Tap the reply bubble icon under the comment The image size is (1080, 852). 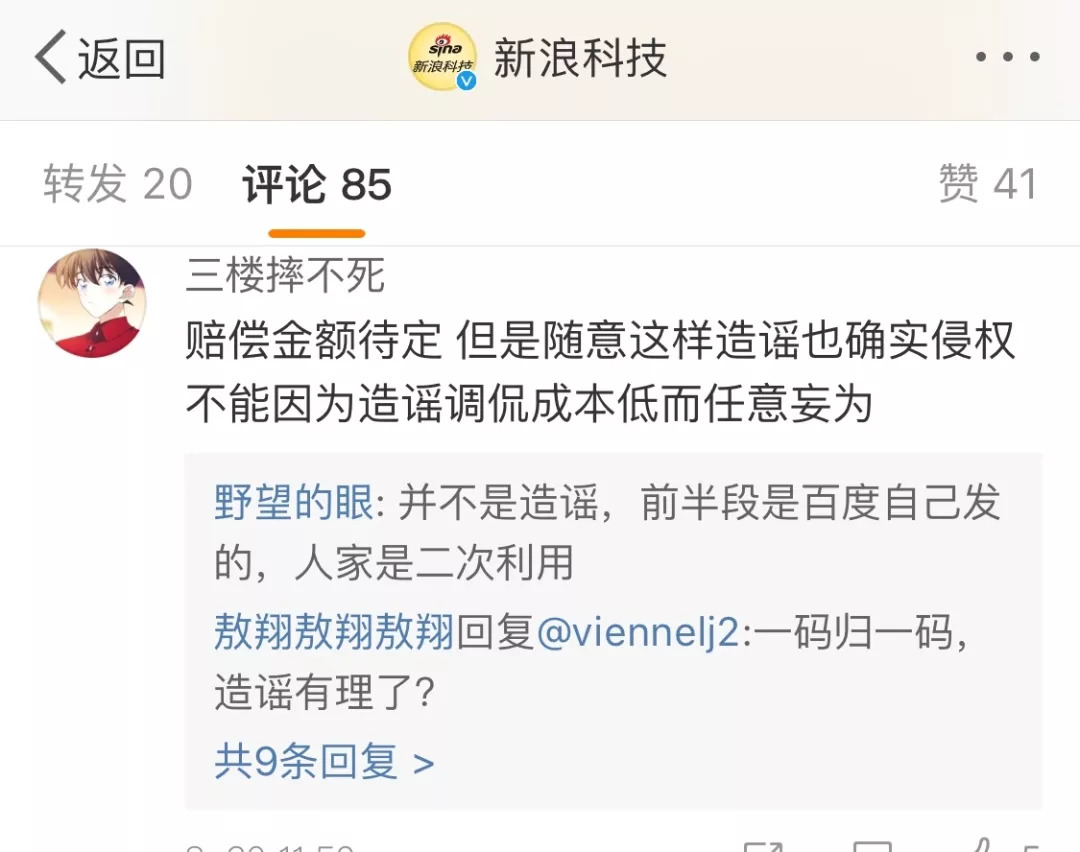click(872, 847)
